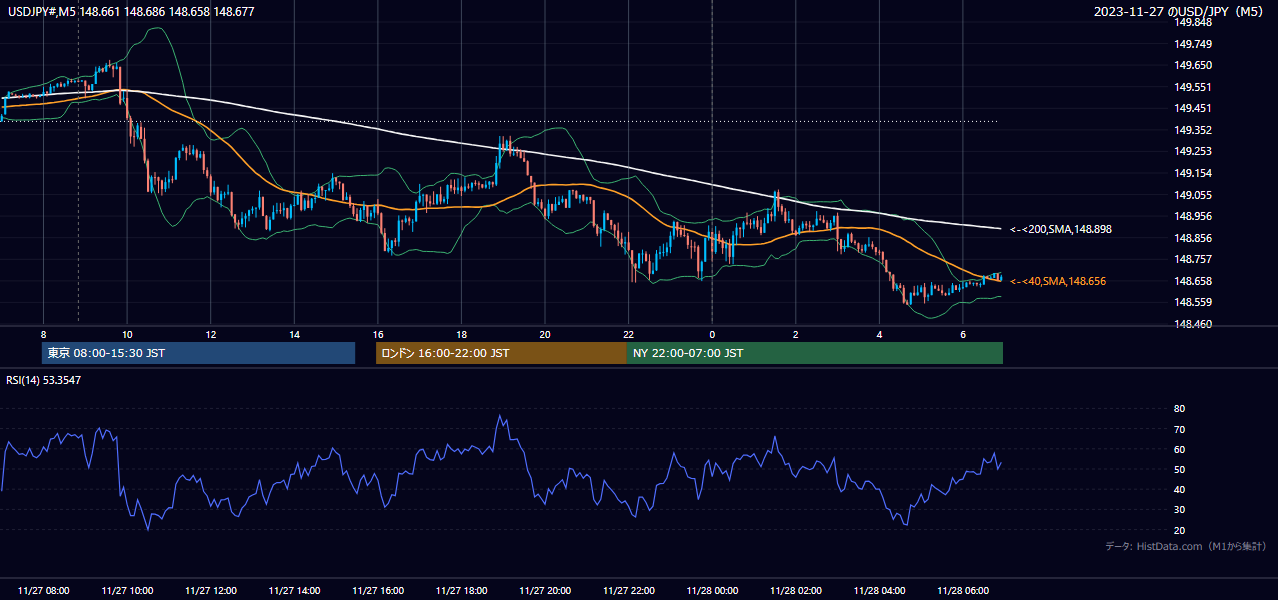Screen dimensions: 1278x600
Task: Click RSI scale value 80
Action: pyautogui.click(x=1179, y=409)
